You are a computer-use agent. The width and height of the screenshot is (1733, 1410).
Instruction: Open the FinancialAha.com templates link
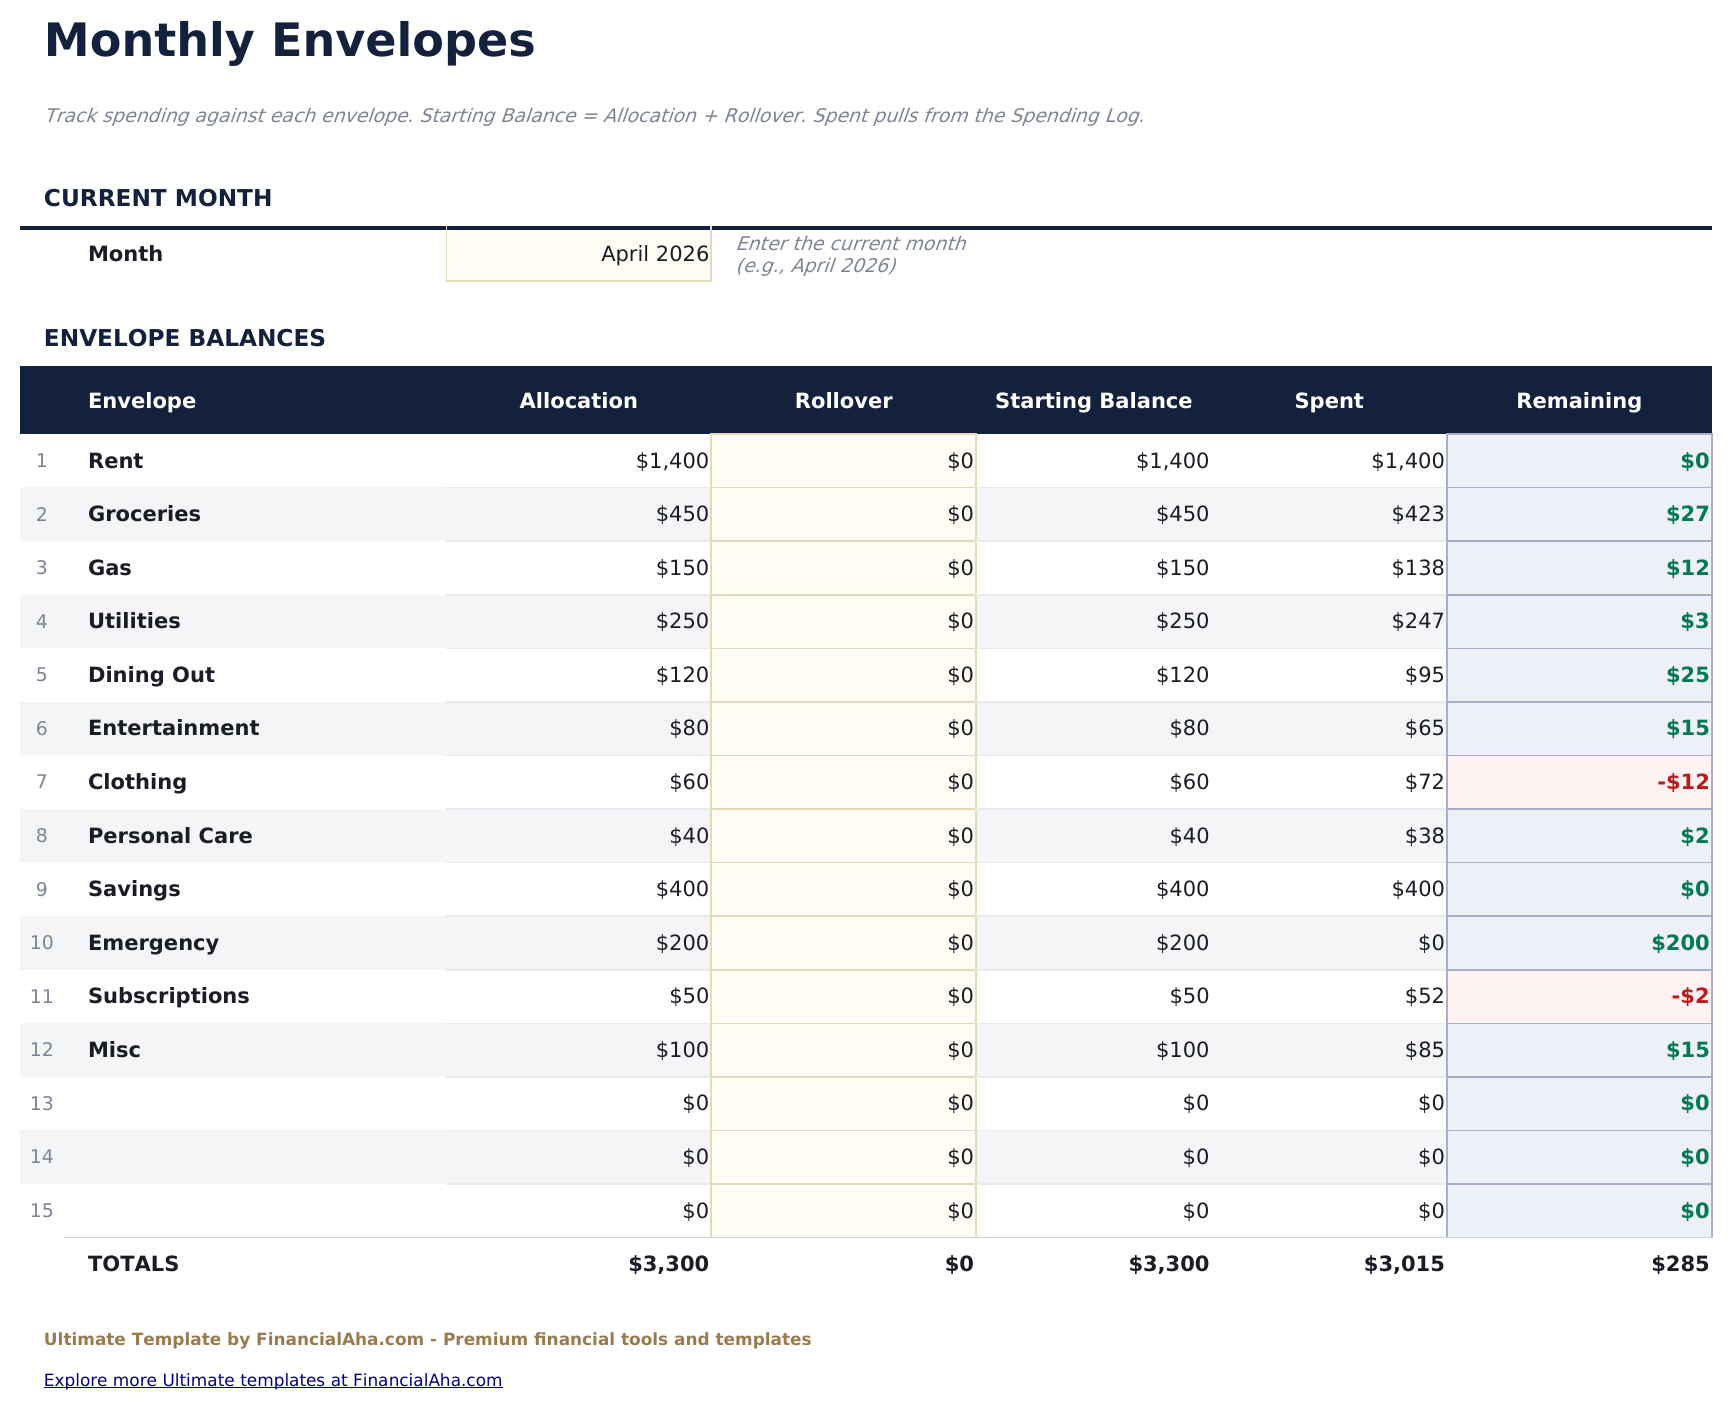[273, 1379]
